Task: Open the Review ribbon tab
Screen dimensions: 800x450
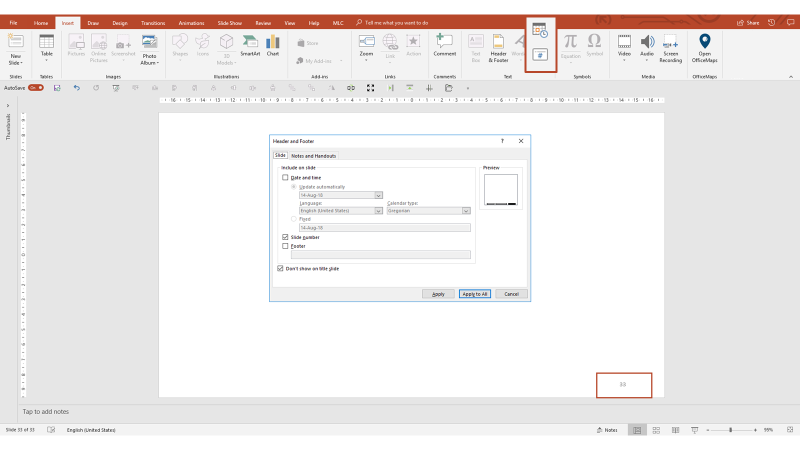Action: pyautogui.click(x=263, y=23)
